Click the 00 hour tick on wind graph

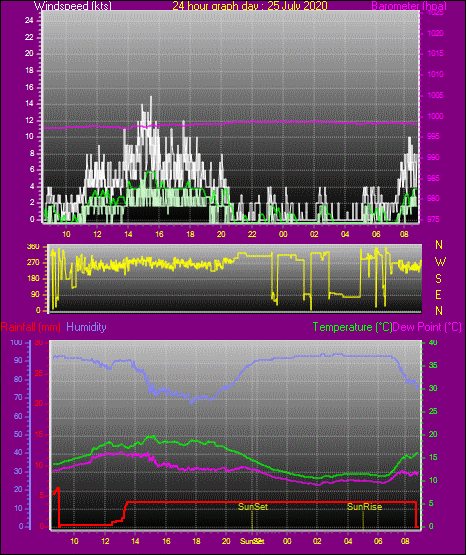point(283,234)
